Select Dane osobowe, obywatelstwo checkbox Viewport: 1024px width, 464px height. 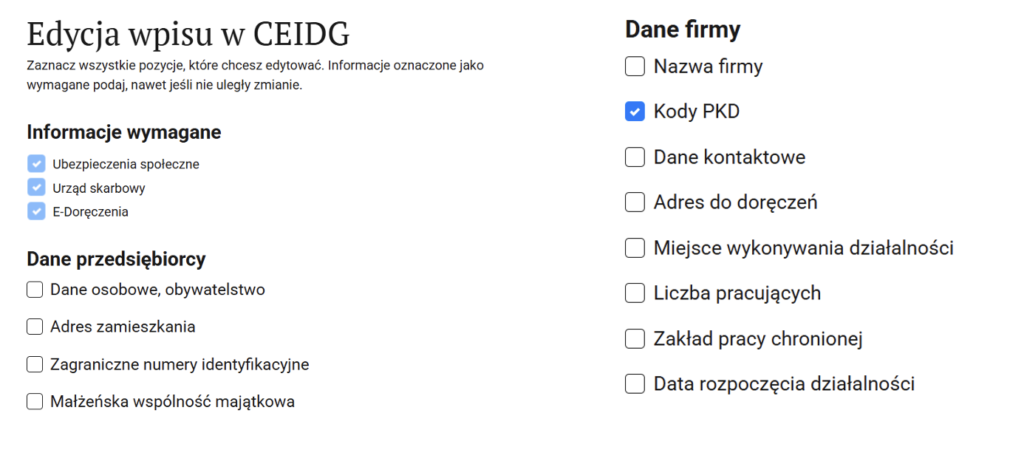tap(35, 290)
